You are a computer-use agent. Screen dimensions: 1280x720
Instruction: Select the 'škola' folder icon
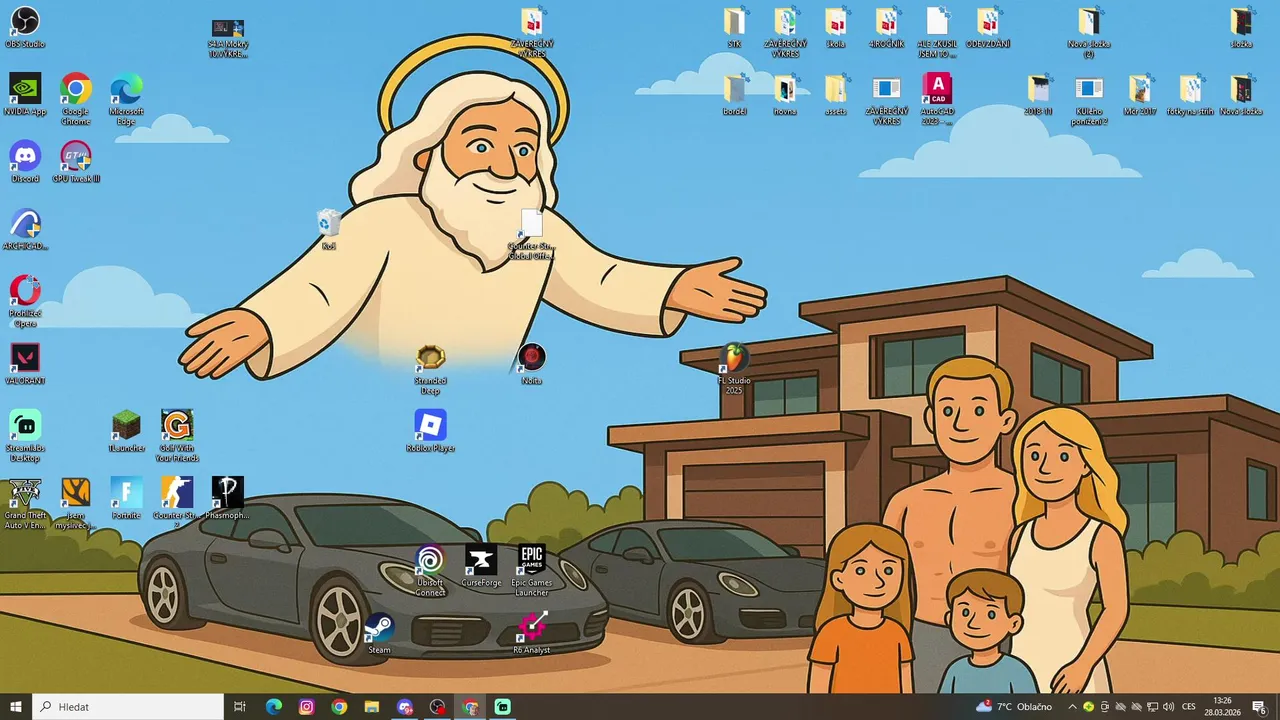click(x=836, y=28)
